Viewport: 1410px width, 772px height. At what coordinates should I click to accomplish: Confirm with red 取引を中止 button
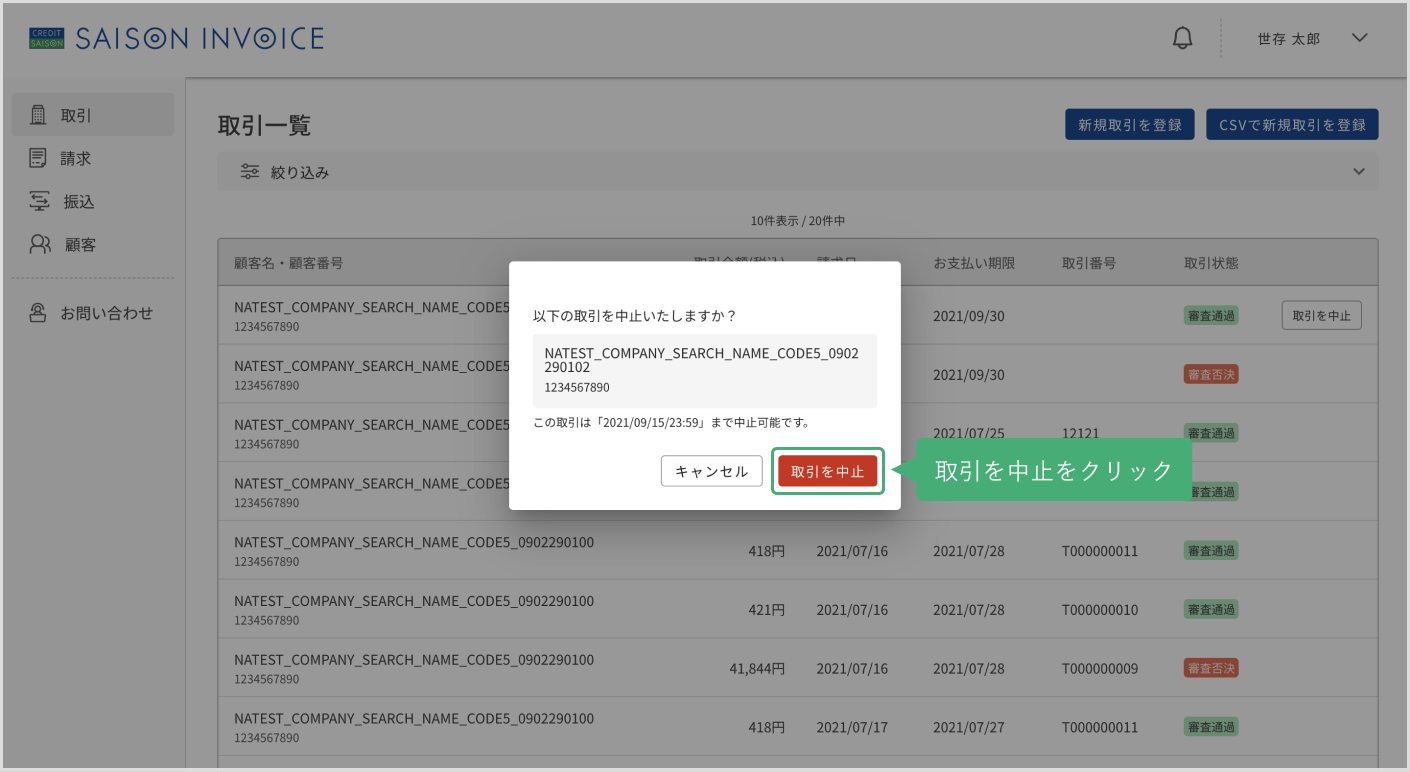tap(828, 471)
